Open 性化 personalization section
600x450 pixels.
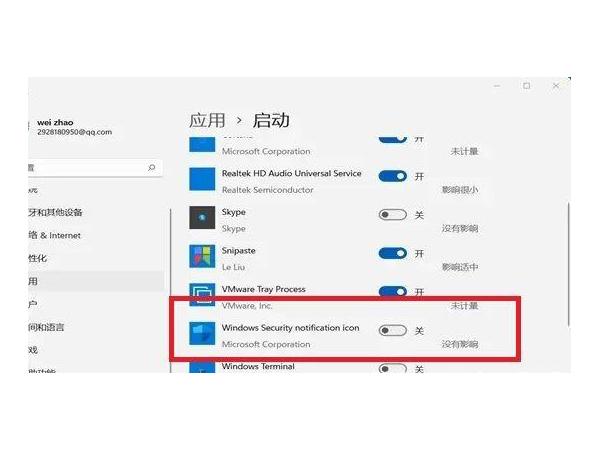38,258
